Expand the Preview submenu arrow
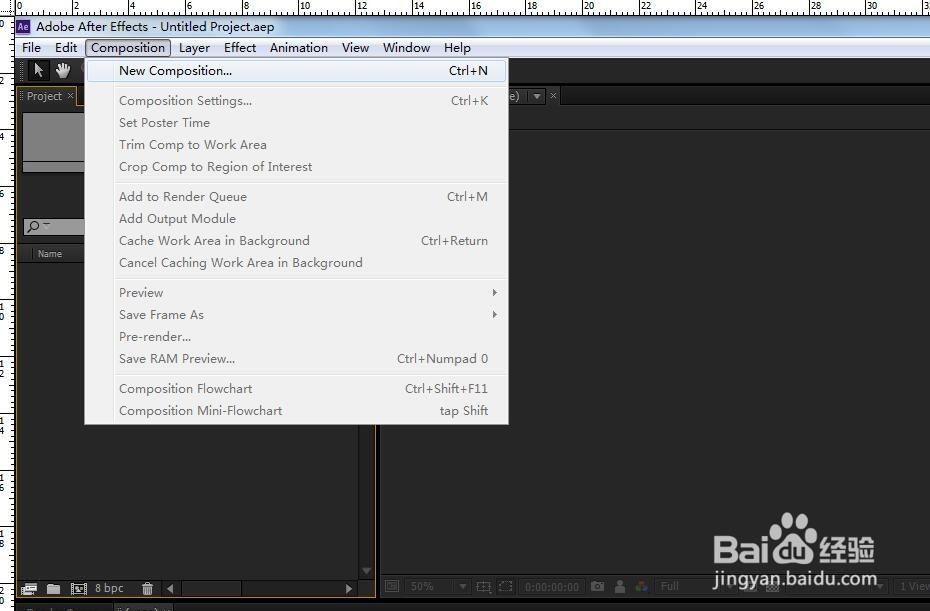930x611 pixels. click(x=494, y=292)
